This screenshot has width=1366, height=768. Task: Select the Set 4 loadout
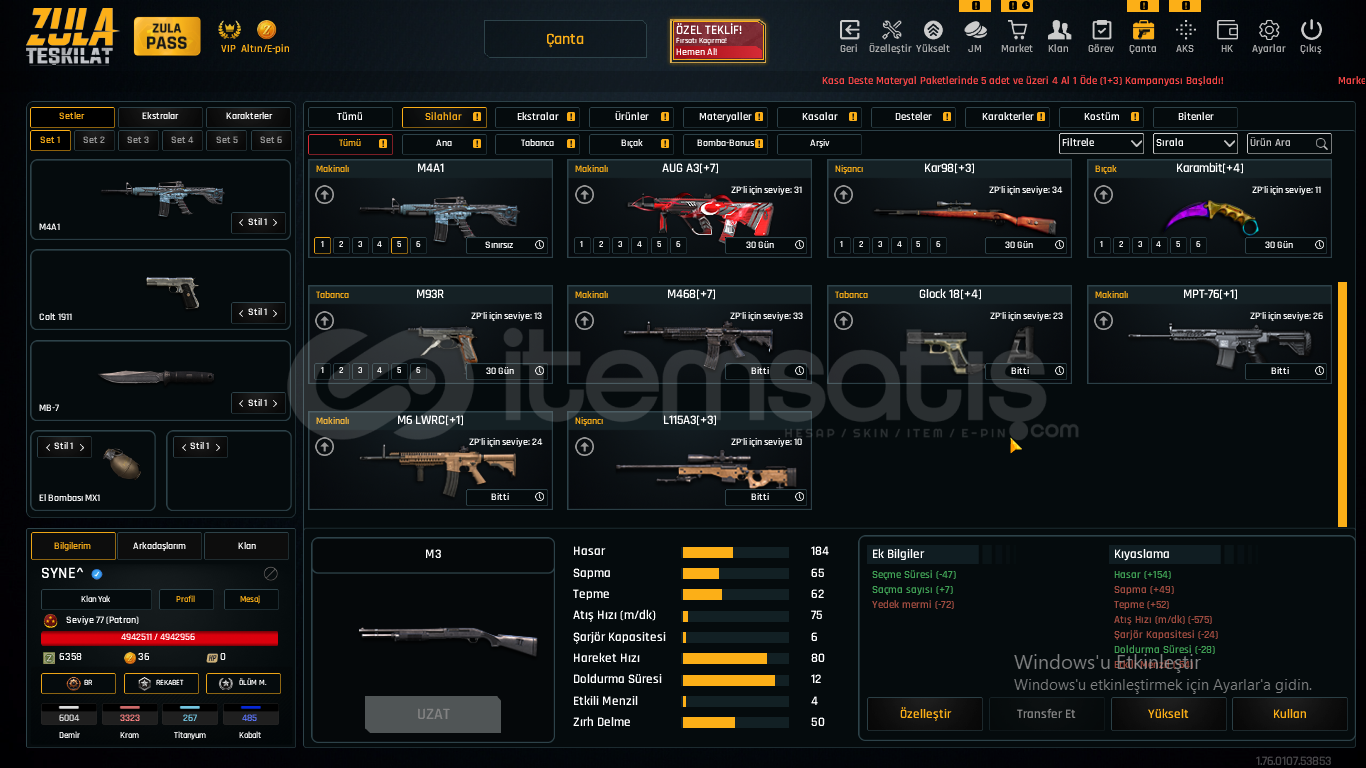(182, 140)
